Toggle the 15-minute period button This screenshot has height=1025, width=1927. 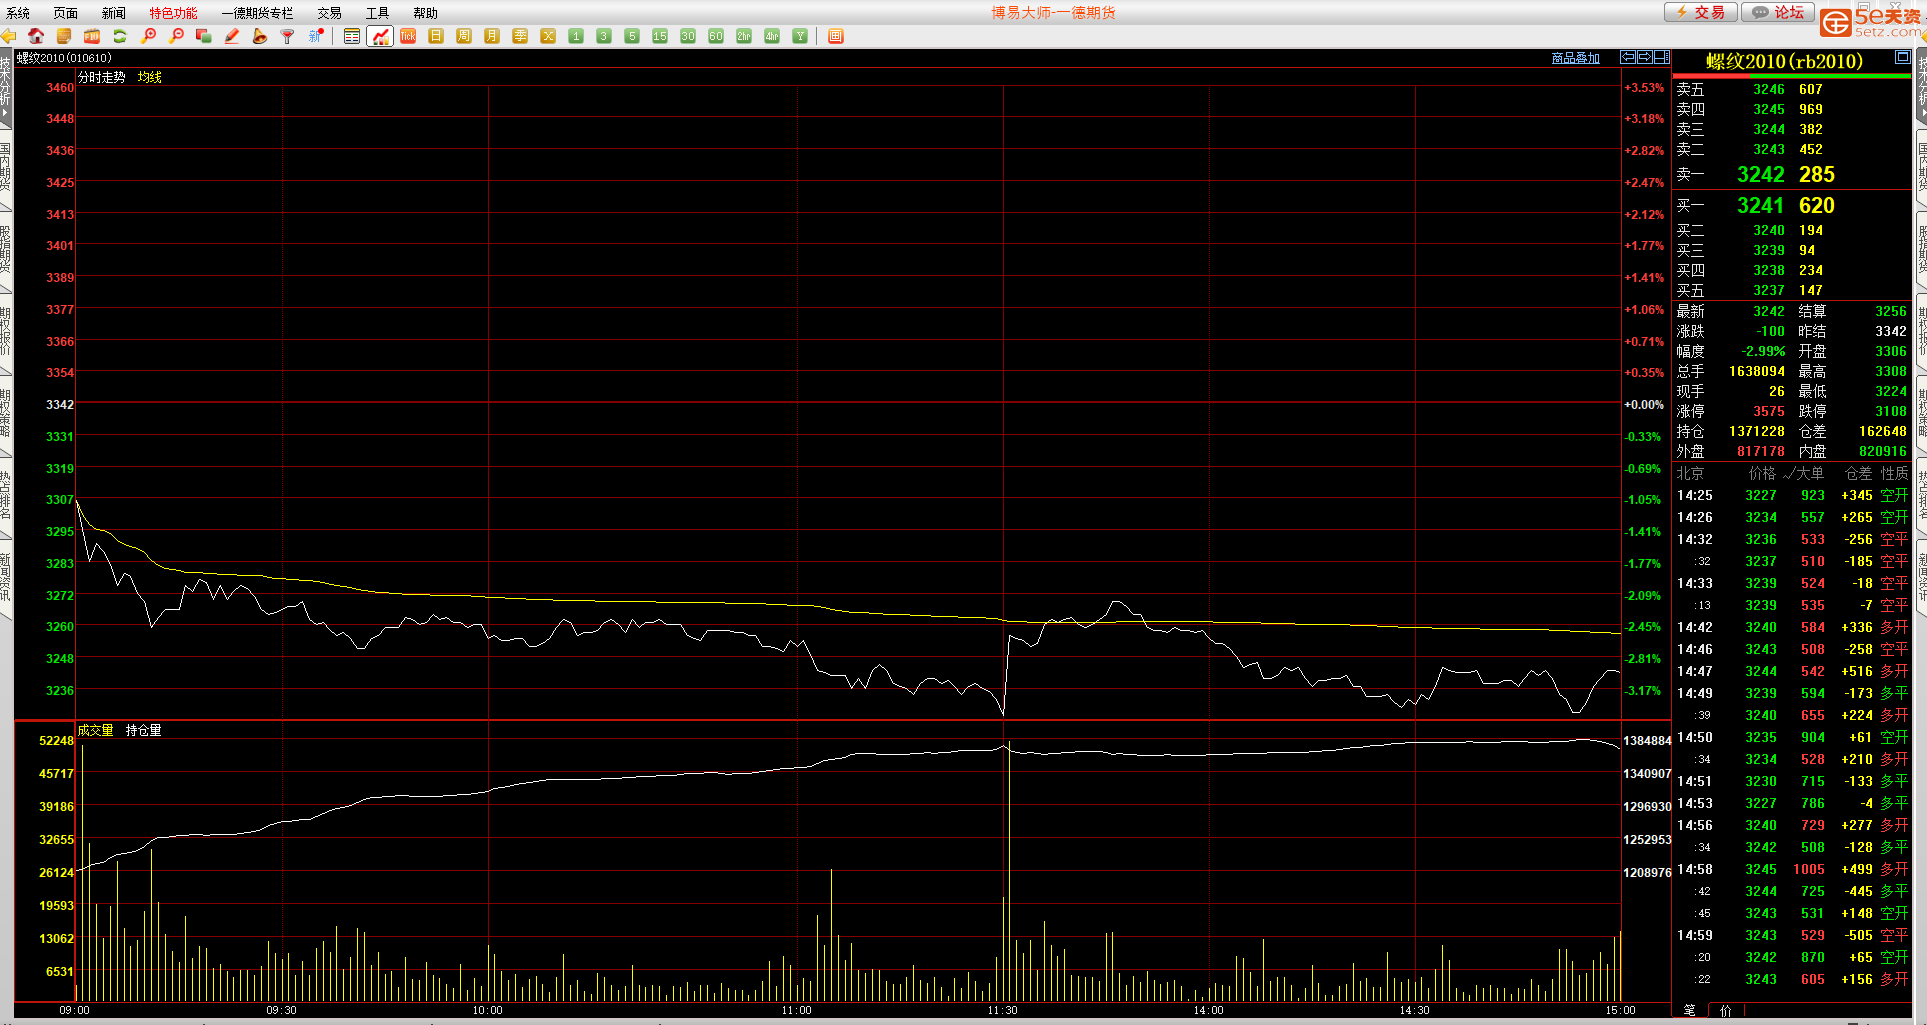(x=660, y=36)
